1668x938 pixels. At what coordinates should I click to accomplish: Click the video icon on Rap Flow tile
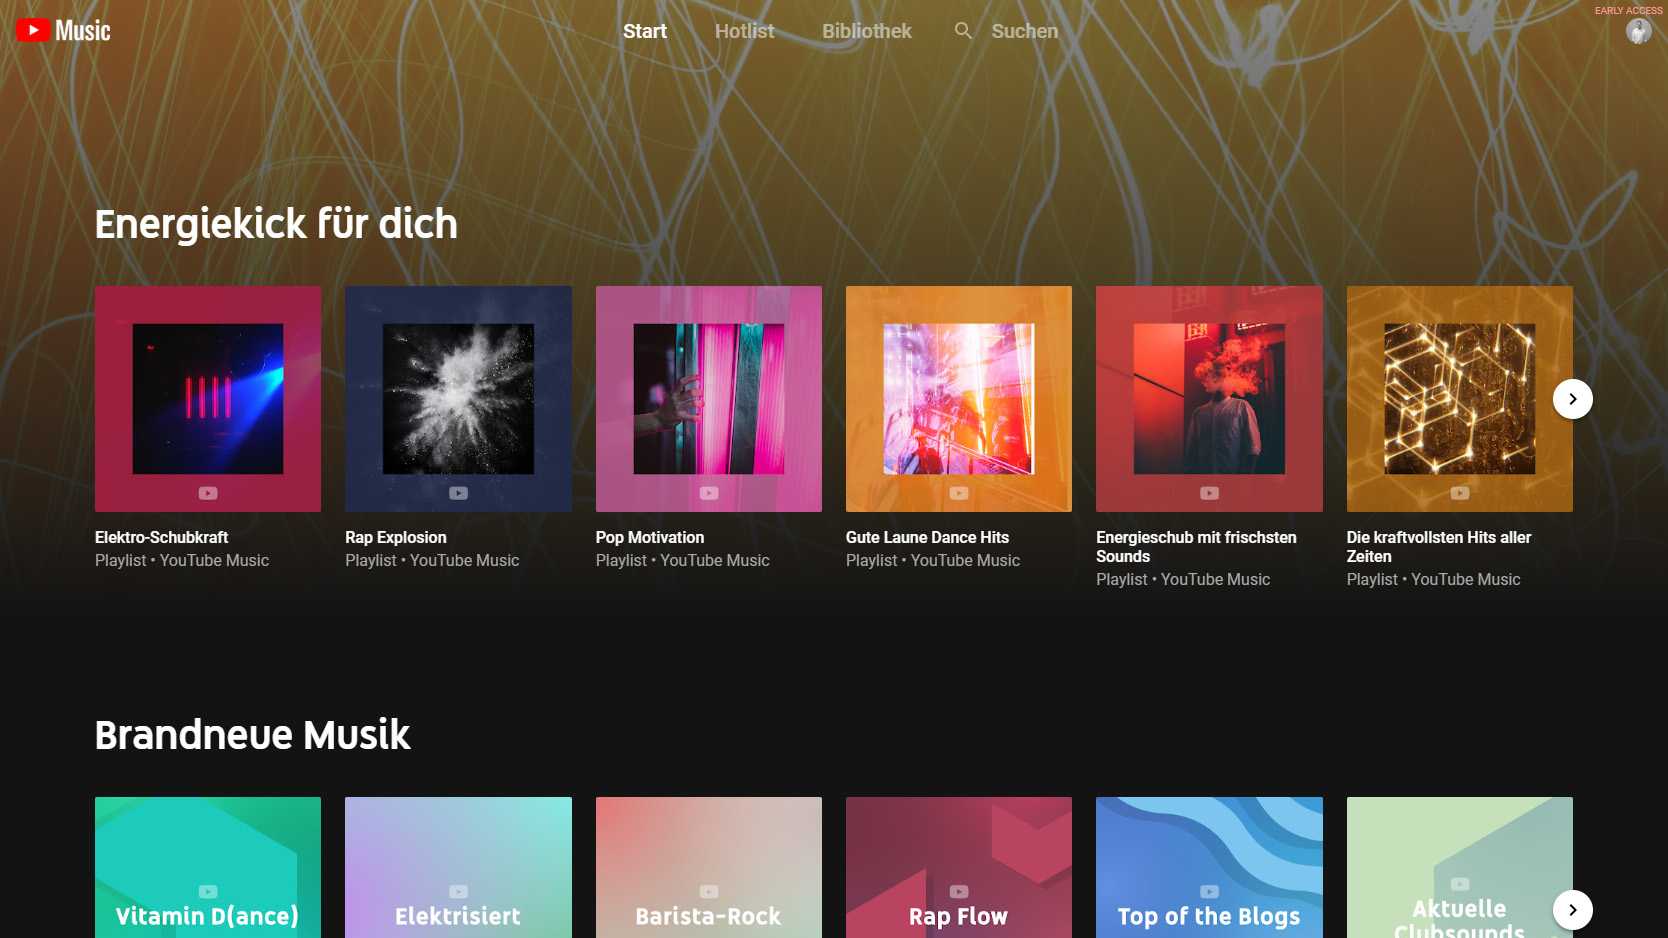click(x=959, y=891)
